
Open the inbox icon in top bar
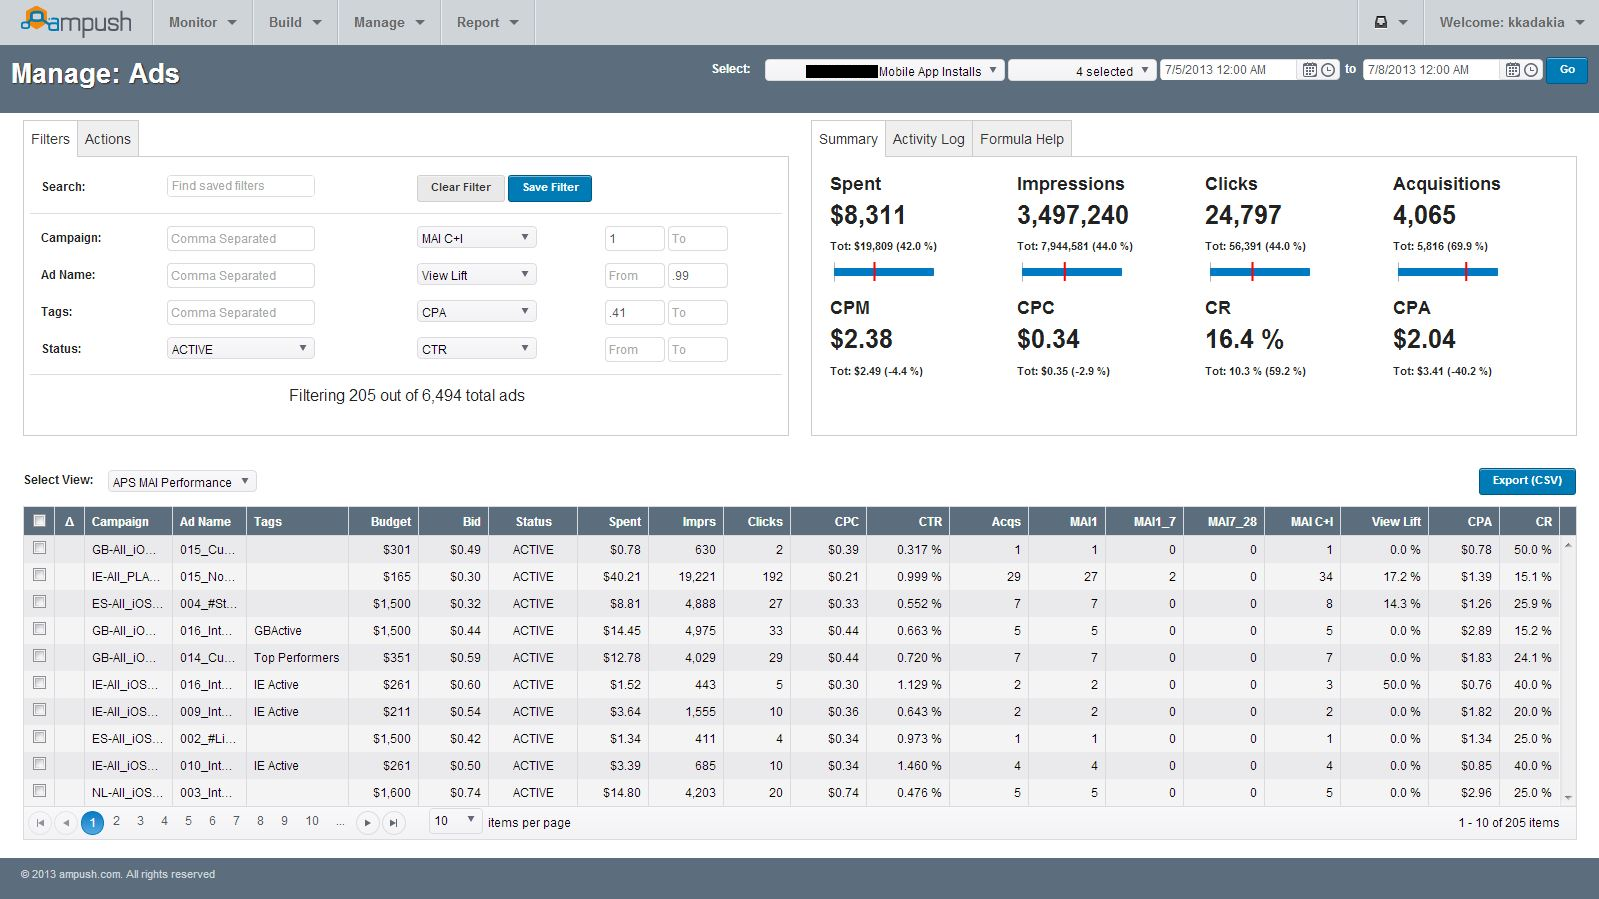coord(1381,22)
